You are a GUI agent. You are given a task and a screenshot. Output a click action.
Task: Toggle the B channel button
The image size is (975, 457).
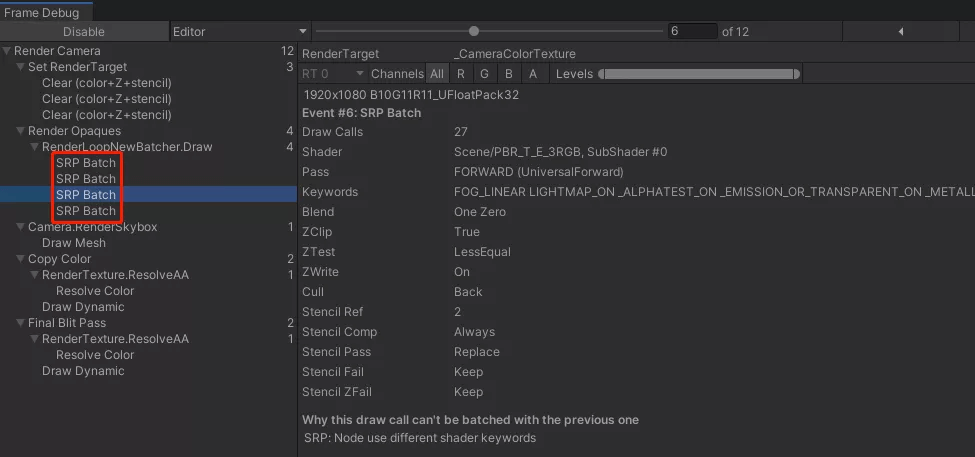point(509,74)
